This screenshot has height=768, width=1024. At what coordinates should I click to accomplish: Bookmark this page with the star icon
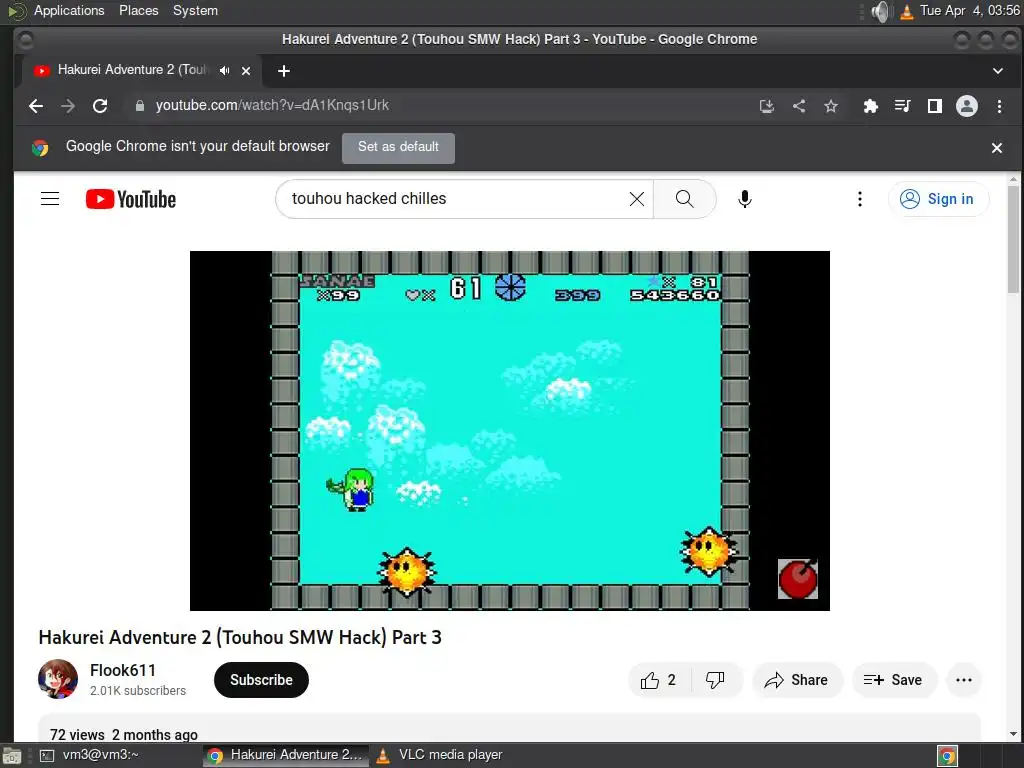[x=831, y=106]
